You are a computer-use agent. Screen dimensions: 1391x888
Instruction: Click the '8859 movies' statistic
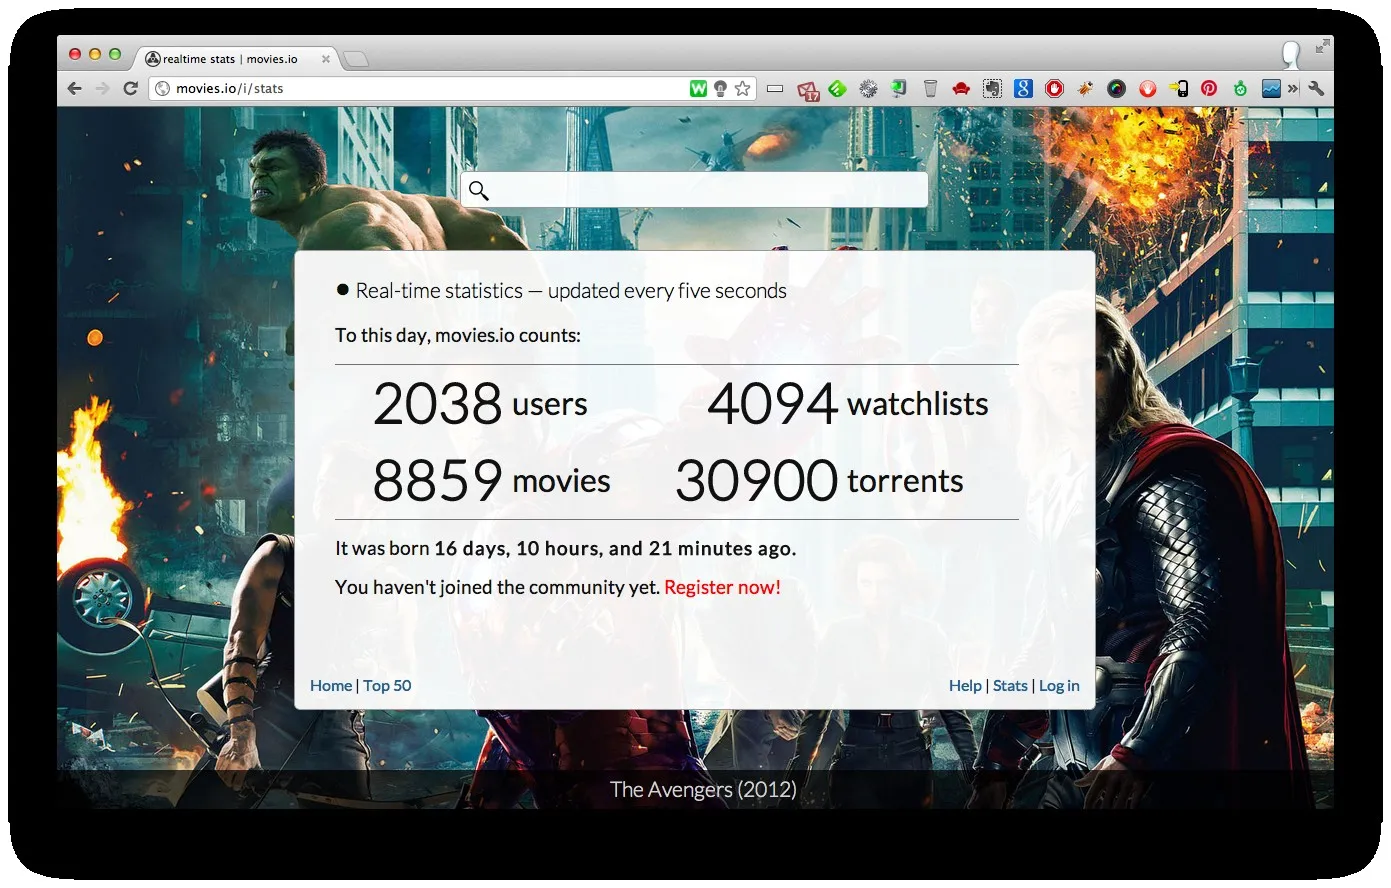(491, 481)
